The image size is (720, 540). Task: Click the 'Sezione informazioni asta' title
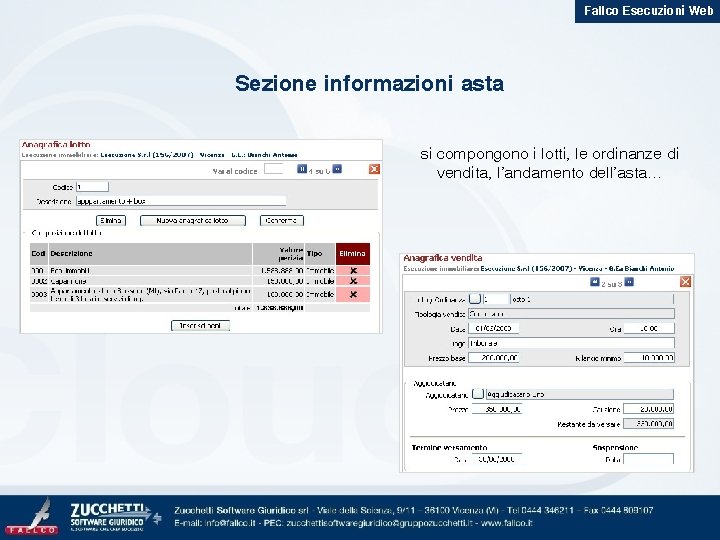coord(370,84)
